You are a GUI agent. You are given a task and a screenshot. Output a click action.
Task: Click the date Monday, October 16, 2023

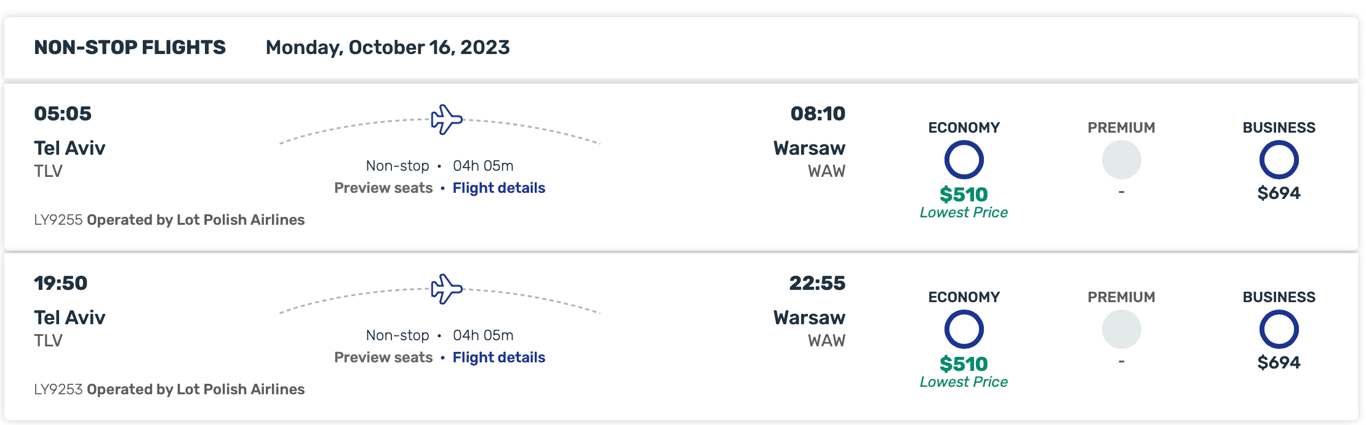coord(387,47)
